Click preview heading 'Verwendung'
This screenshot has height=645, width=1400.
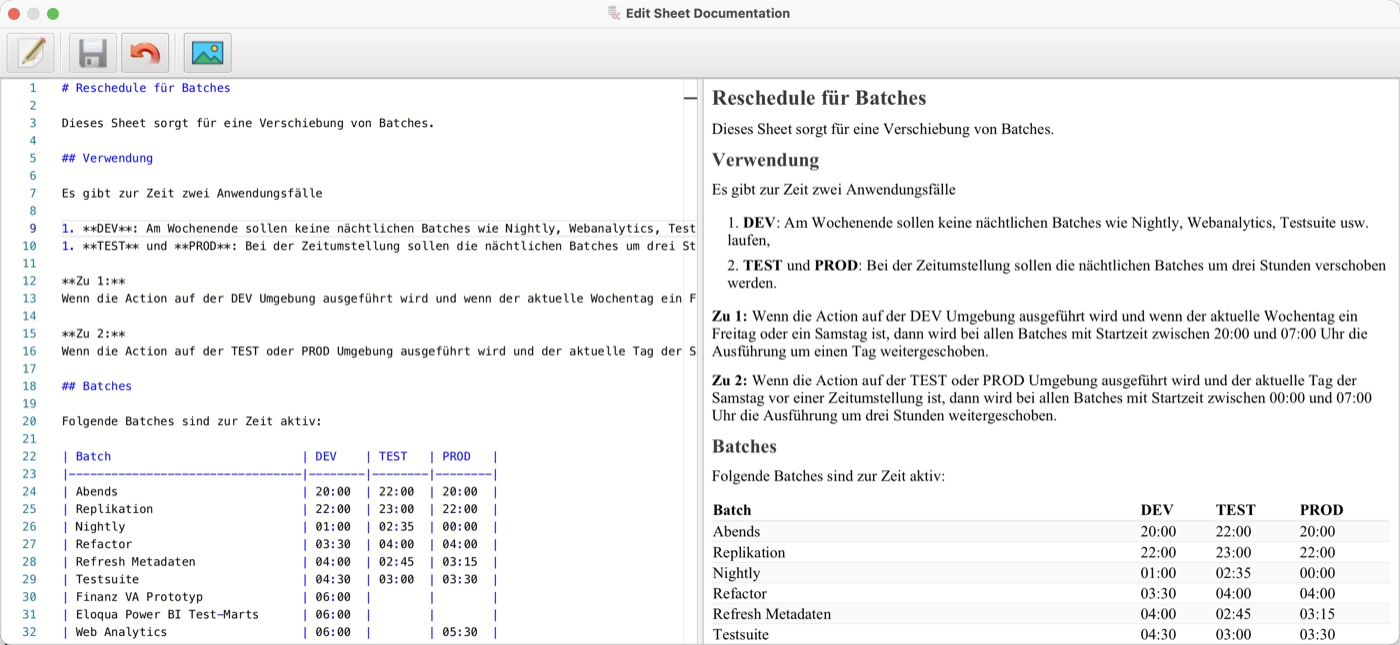pos(766,160)
